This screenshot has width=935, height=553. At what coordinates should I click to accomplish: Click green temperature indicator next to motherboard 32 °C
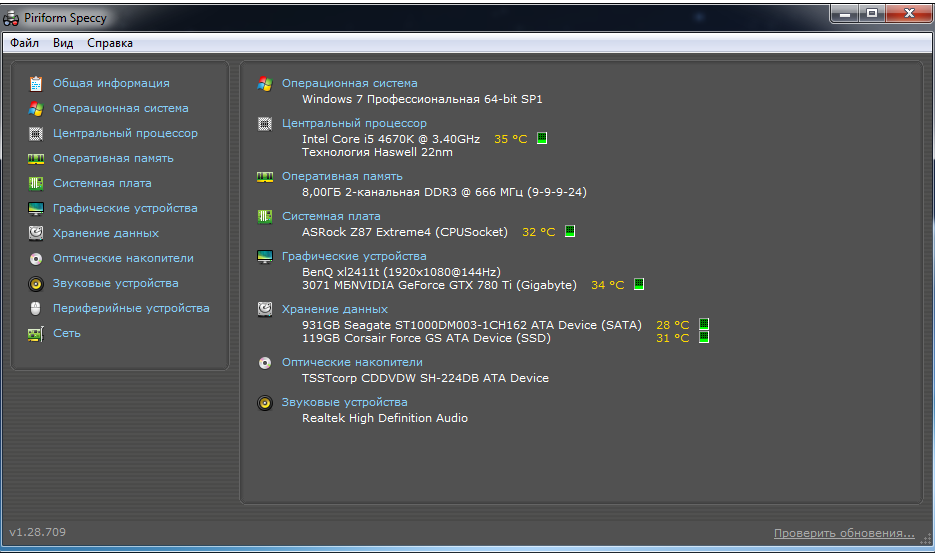coord(570,231)
